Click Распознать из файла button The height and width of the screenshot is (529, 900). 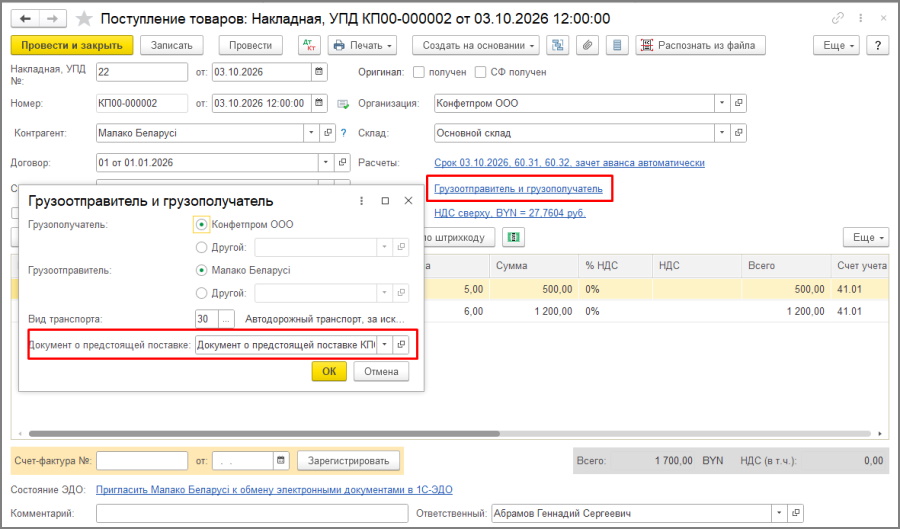700,45
